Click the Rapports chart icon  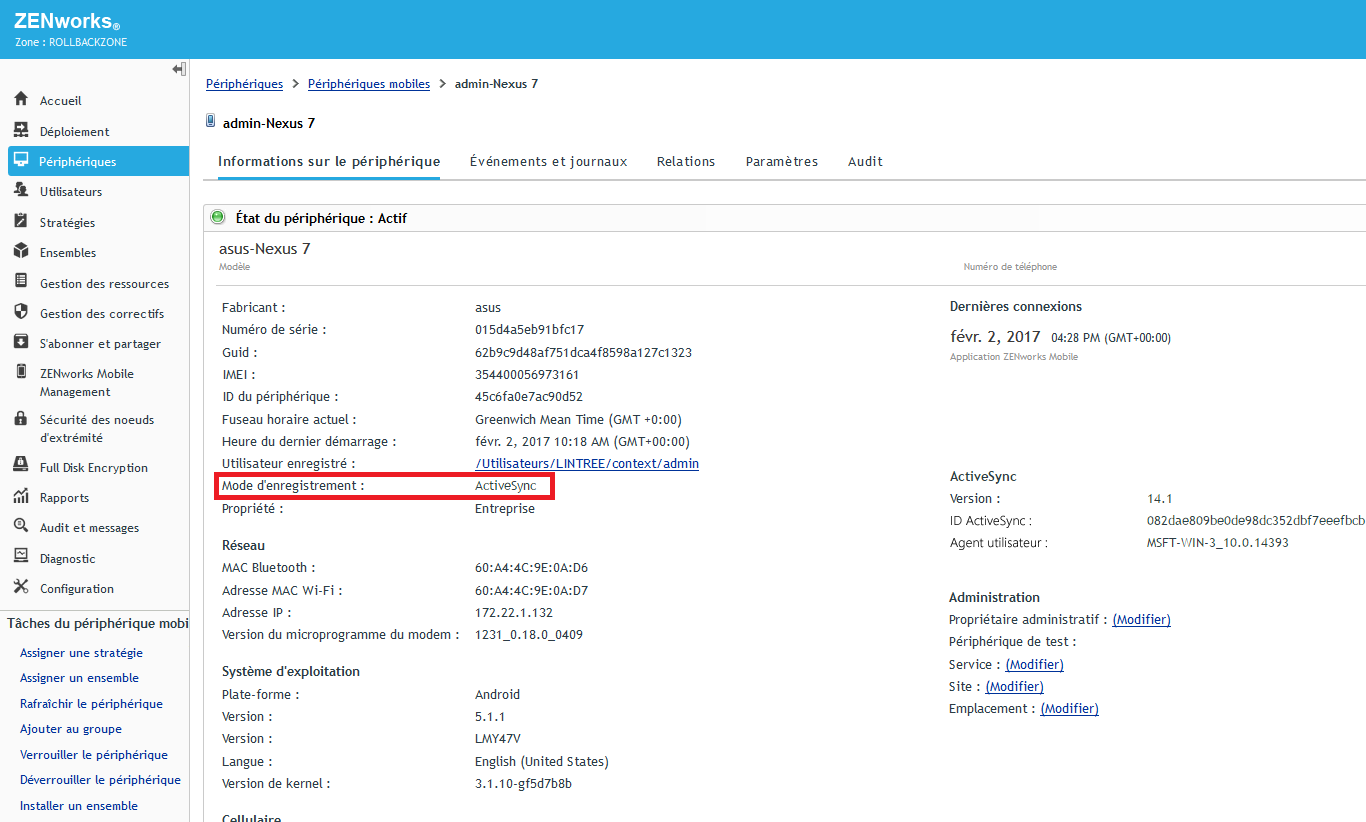click(x=21, y=497)
